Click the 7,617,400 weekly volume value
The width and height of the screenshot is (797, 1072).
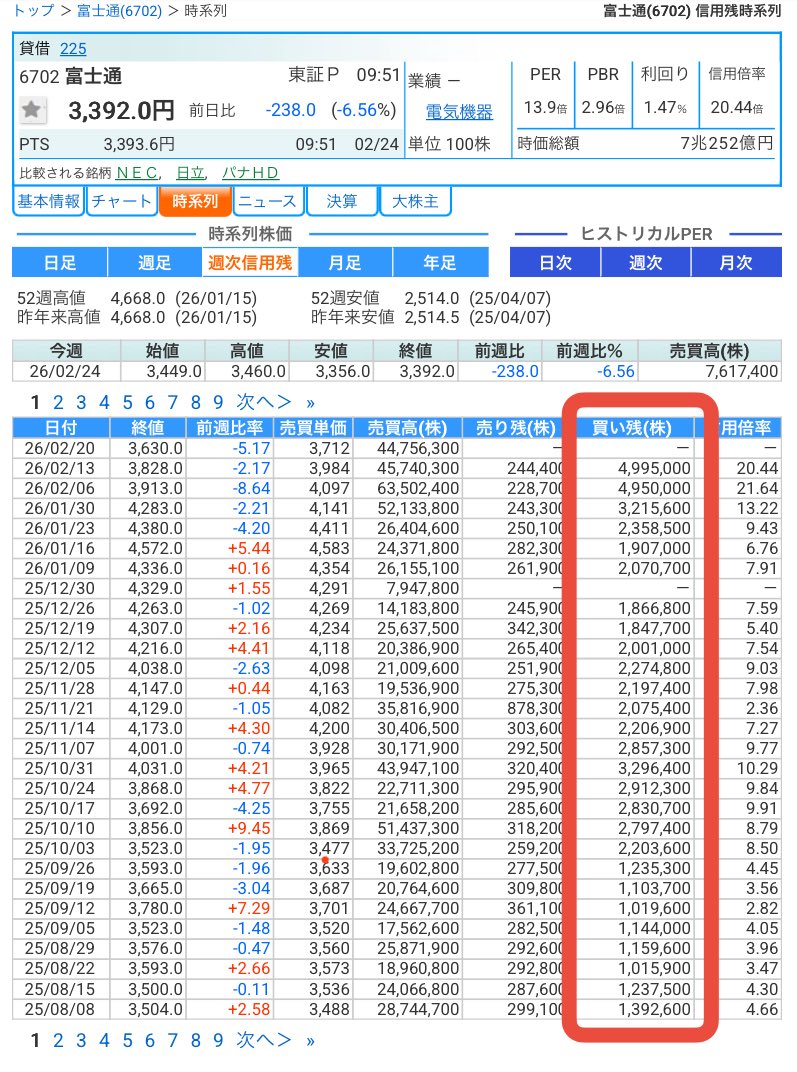(x=742, y=371)
